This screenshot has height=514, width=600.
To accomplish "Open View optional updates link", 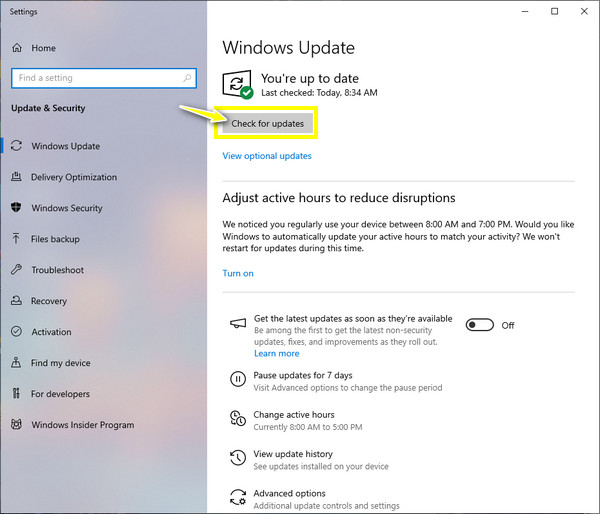I will click(267, 156).
